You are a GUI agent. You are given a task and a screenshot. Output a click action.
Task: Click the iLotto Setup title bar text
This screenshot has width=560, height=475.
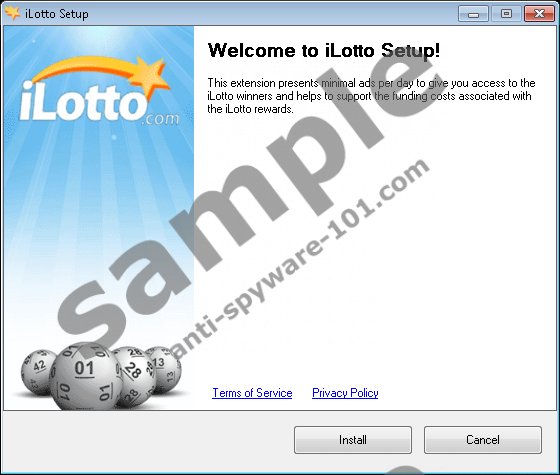pos(56,14)
